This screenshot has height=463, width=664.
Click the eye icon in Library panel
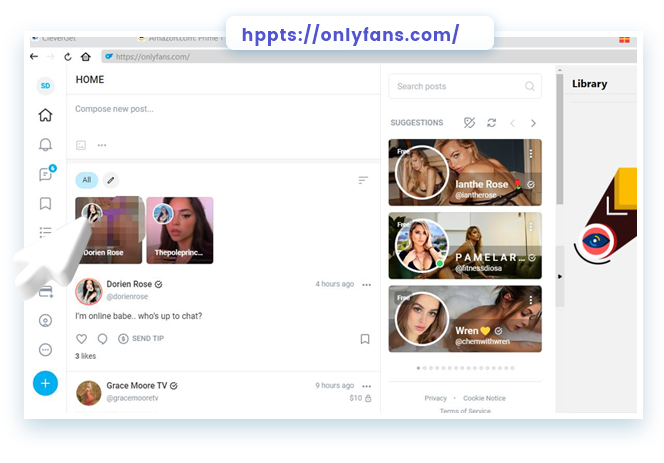point(595,241)
